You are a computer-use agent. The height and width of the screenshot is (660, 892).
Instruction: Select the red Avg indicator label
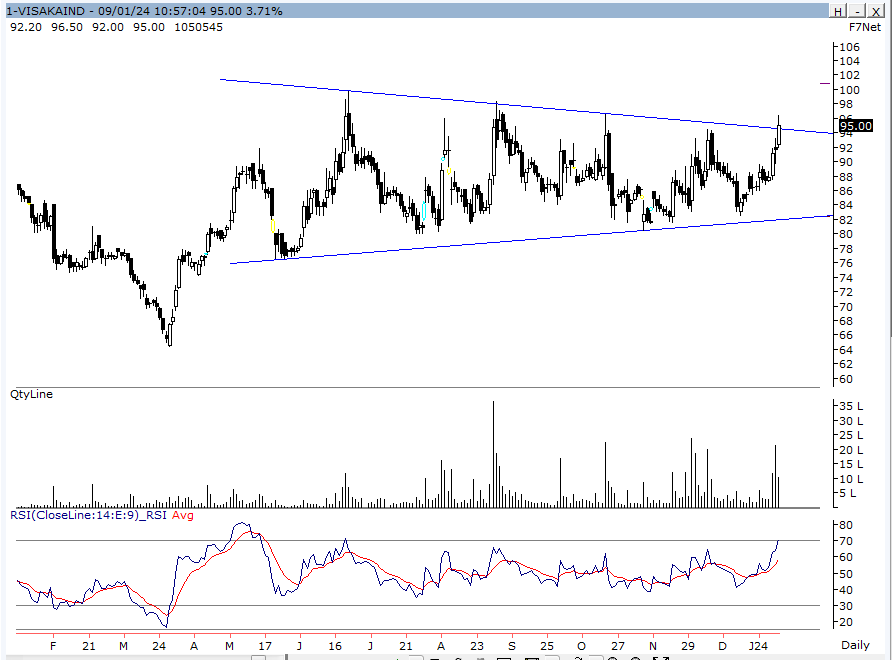tap(183, 515)
